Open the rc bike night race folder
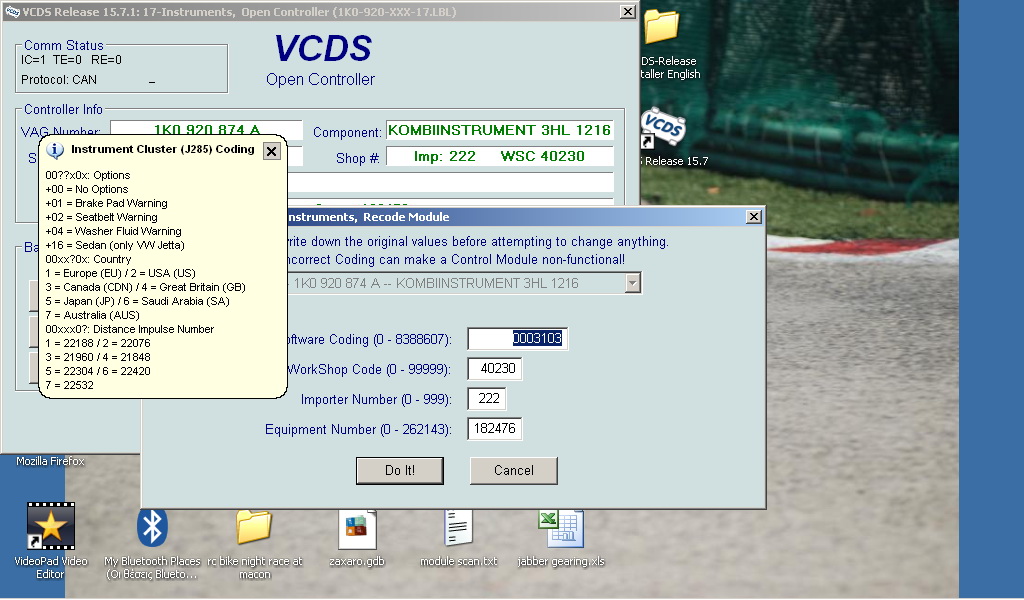1024x600 pixels. click(x=254, y=526)
